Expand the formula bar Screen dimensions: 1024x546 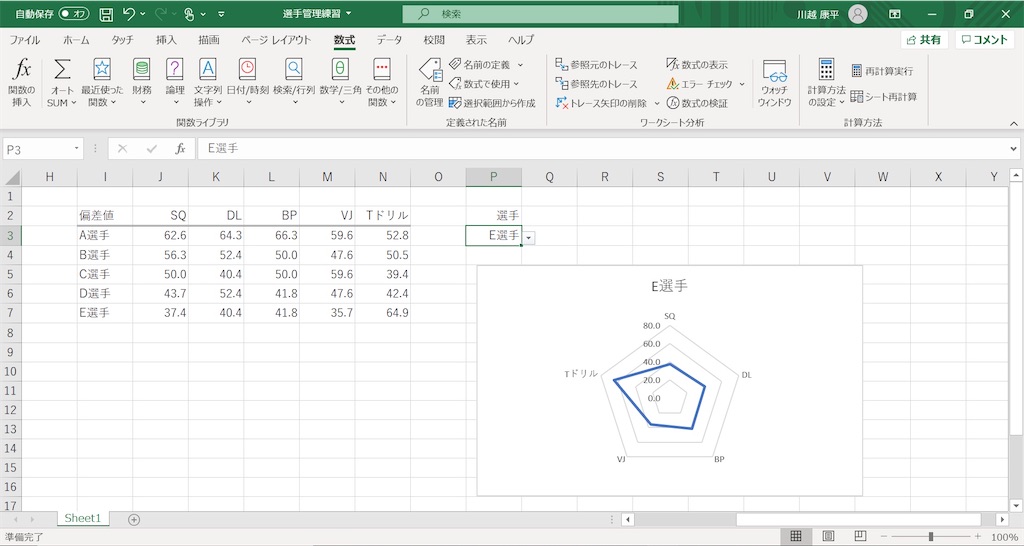tap(1014, 149)
